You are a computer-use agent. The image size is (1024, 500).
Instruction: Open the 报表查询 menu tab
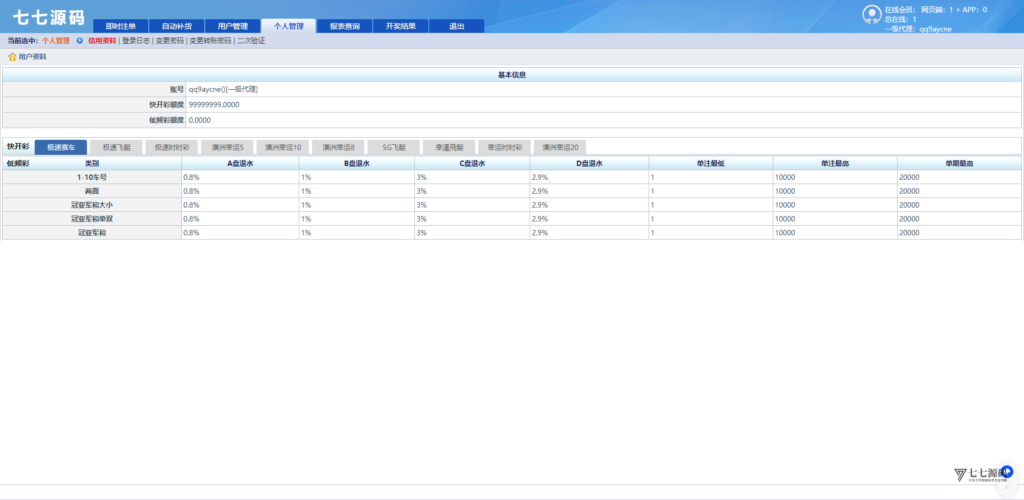coord(344,26)
